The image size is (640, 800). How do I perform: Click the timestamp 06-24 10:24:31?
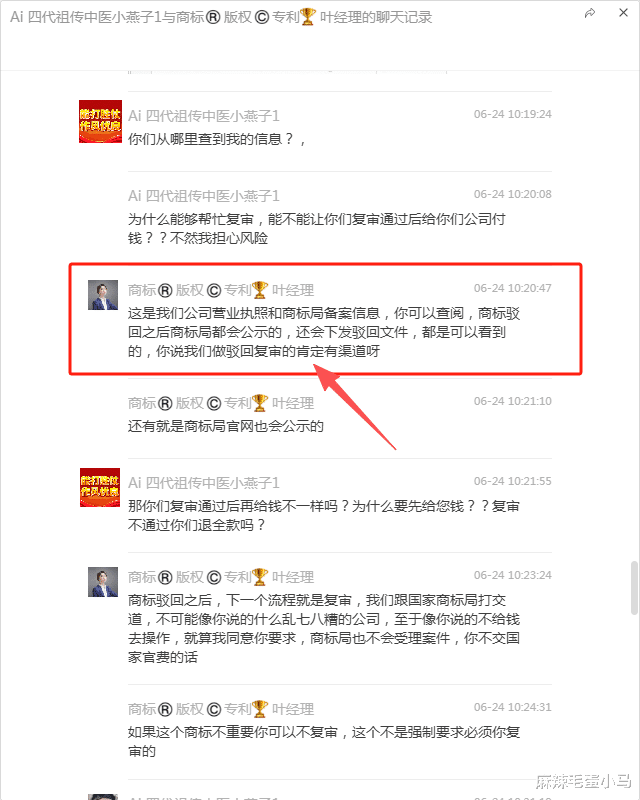click(512, 707)
